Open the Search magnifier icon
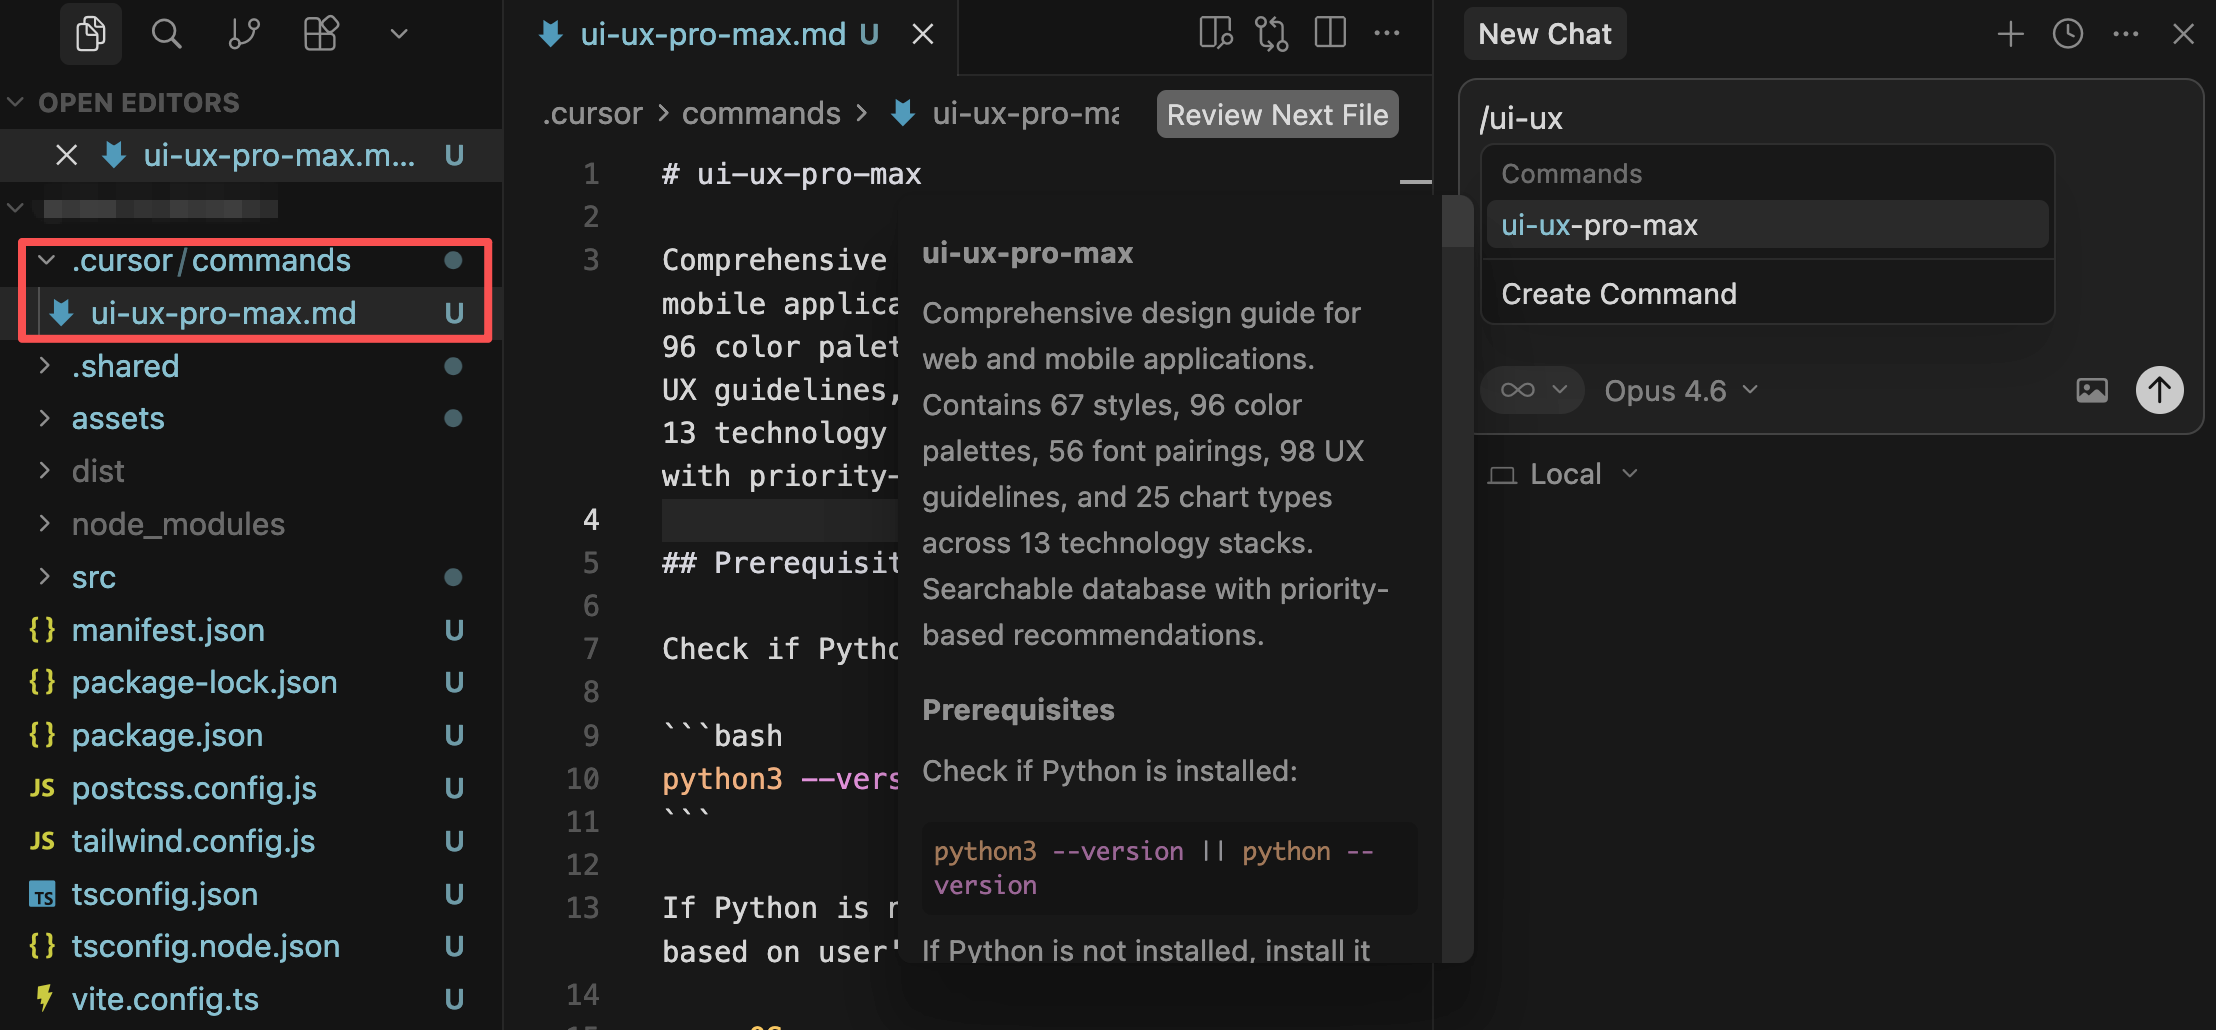This screenshot has height=1030, width=2216. (x=166, y=34)
